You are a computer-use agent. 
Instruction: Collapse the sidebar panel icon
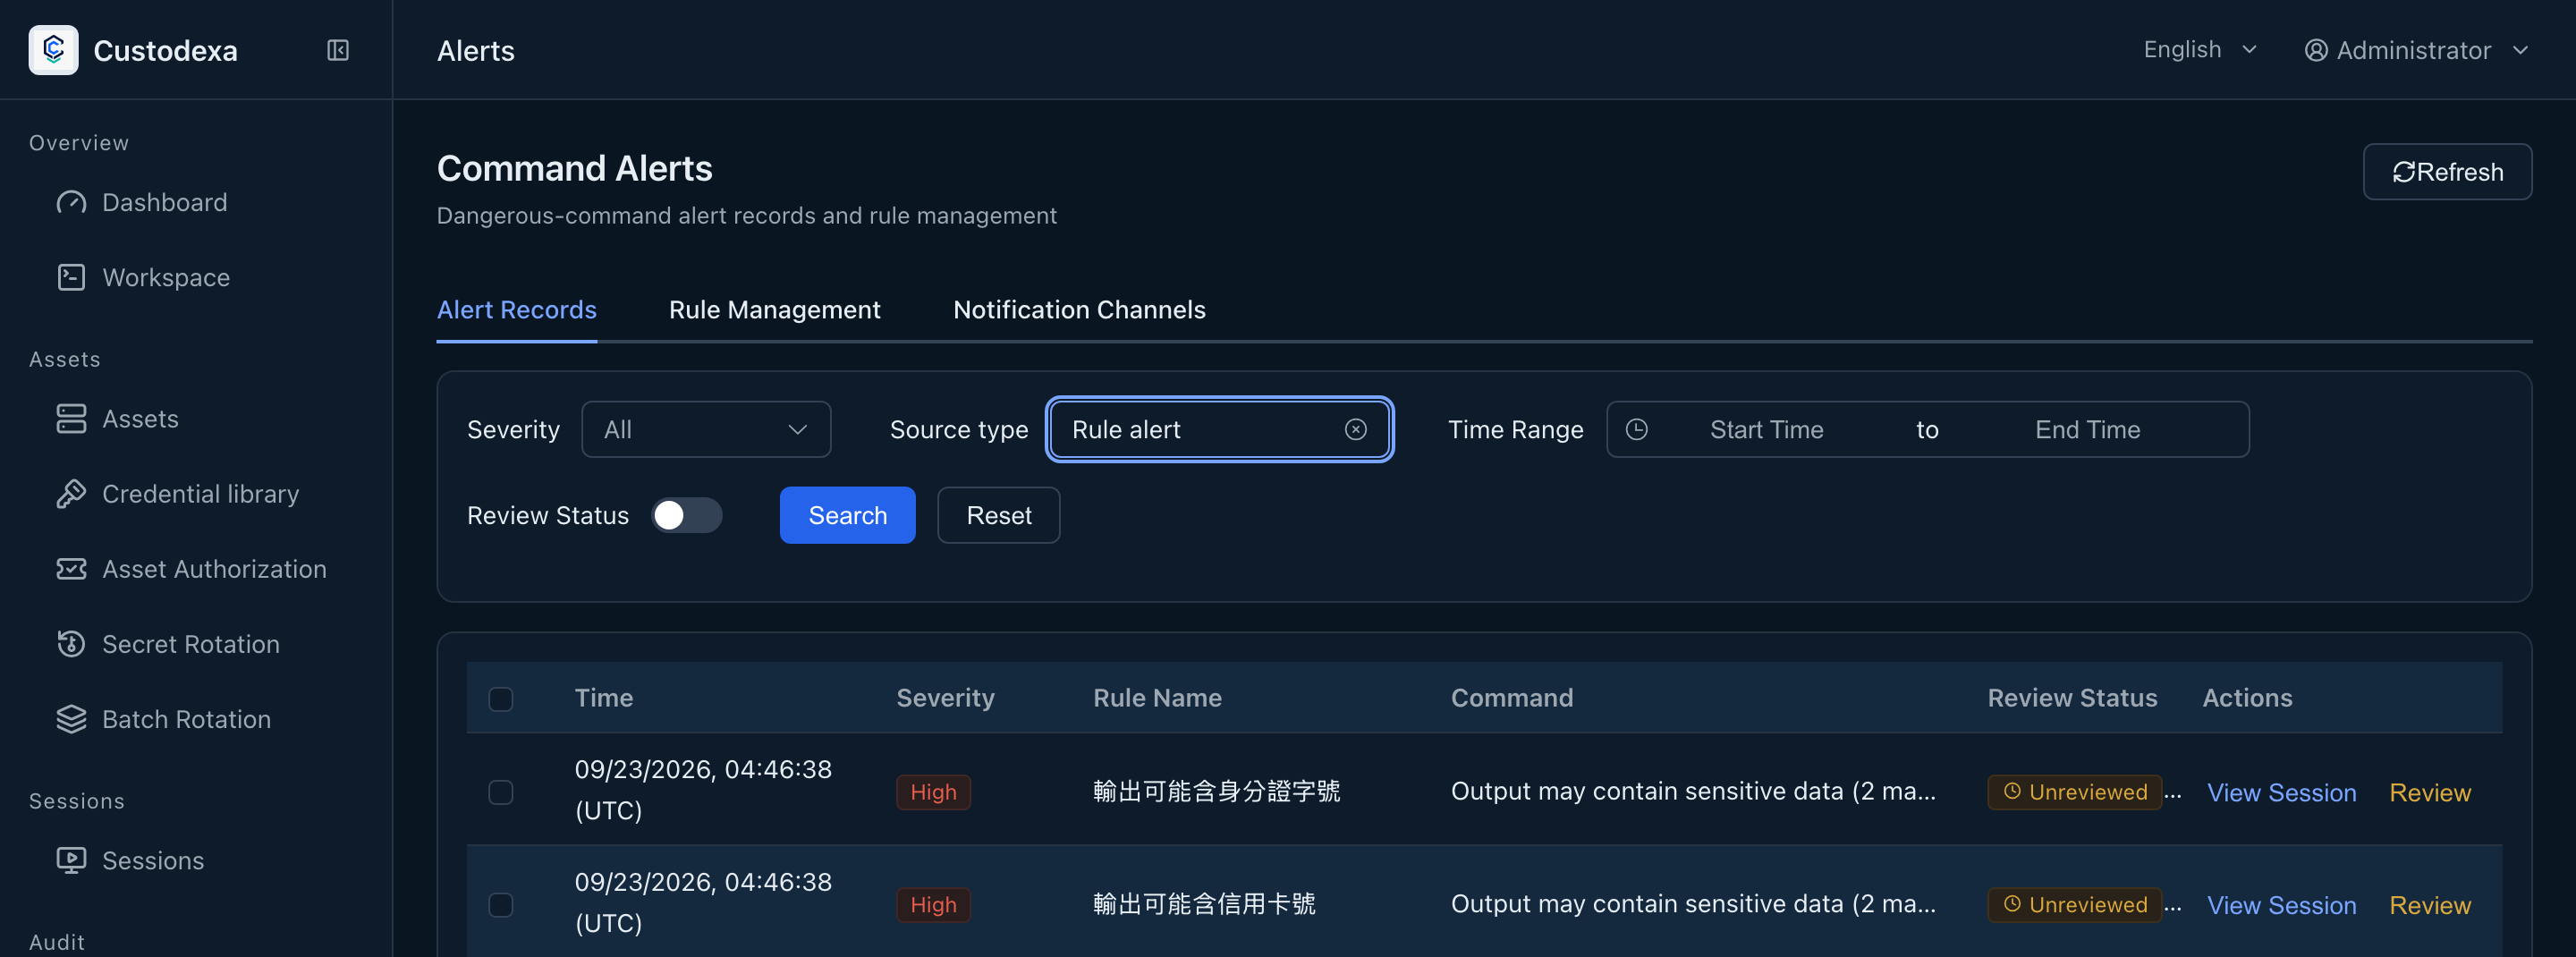(x=338, y=50)
